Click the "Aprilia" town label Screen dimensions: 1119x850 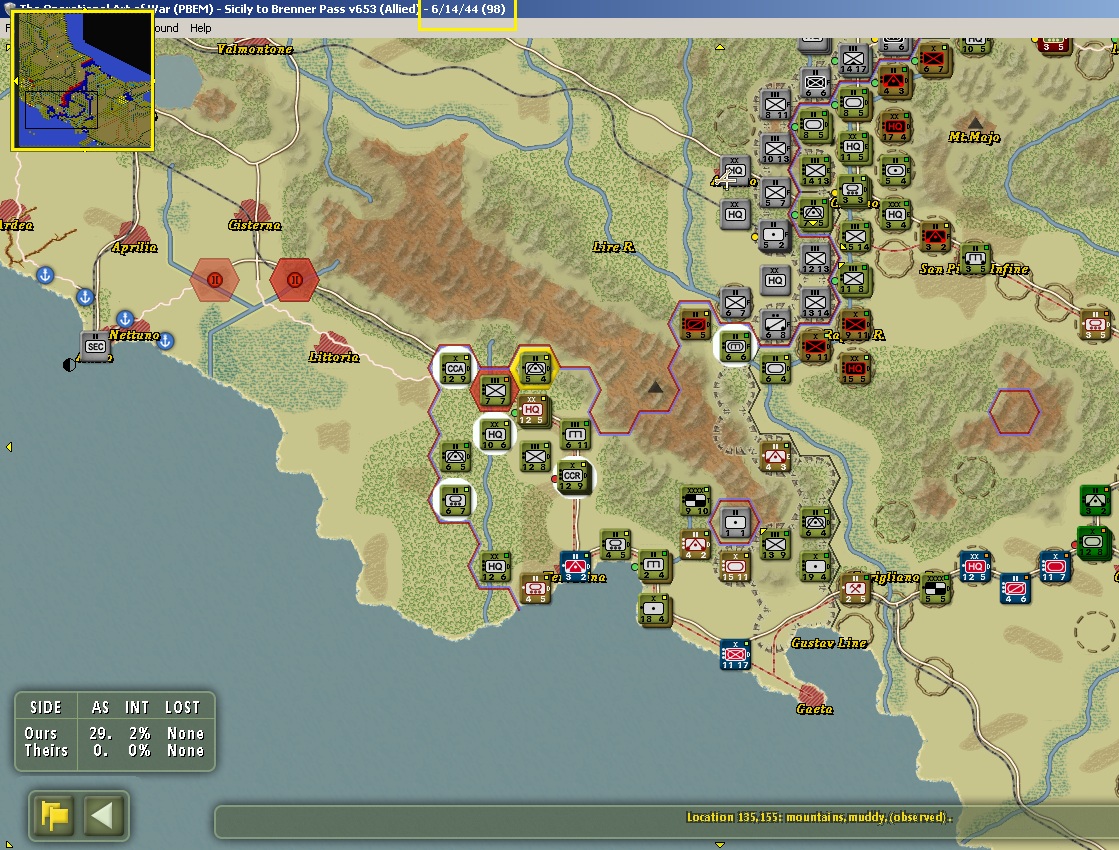[135, 247]
